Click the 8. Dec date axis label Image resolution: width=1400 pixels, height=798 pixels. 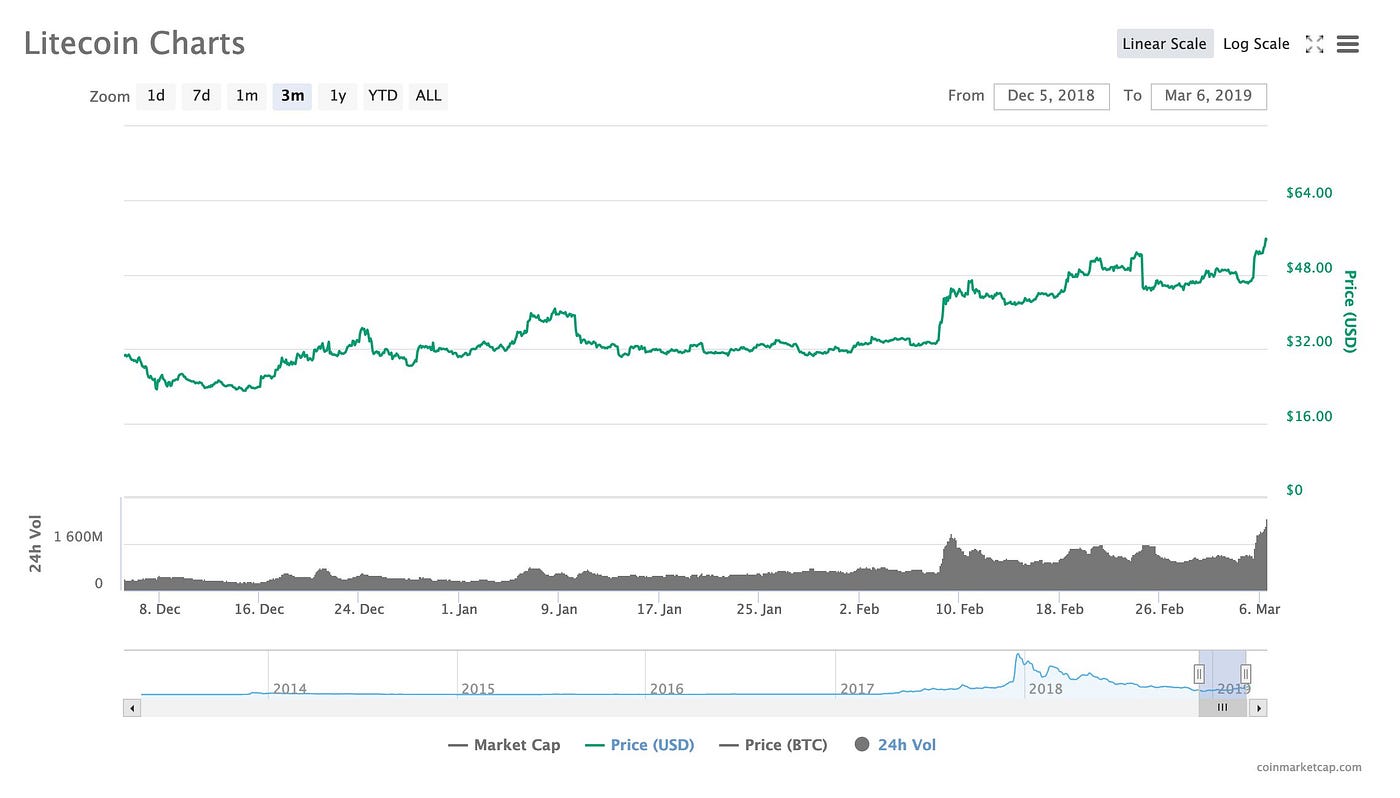point(159,609)
